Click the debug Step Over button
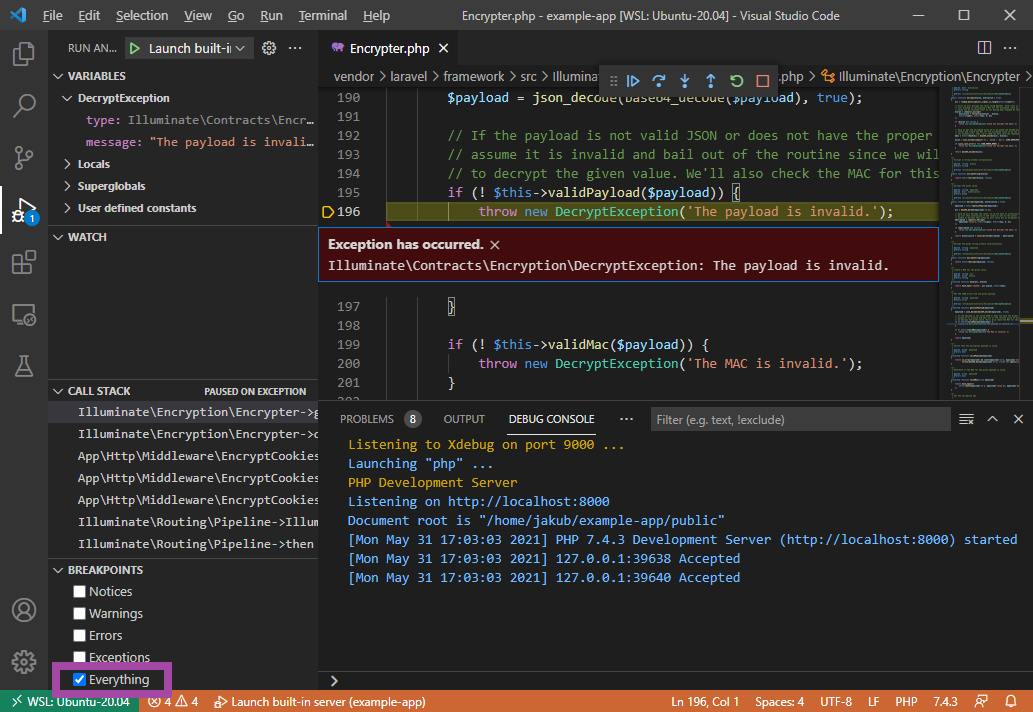The image size is (1033, 712). pos(659,81)
